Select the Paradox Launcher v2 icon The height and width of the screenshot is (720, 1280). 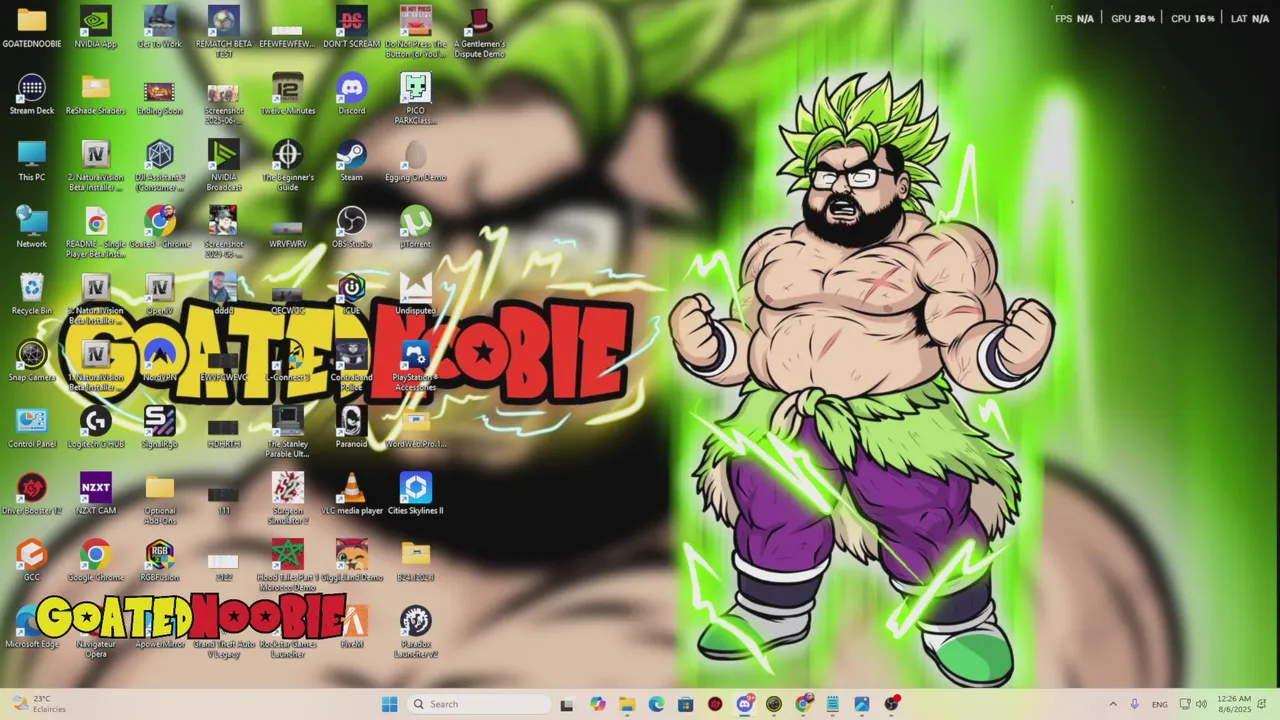(416, 632)
